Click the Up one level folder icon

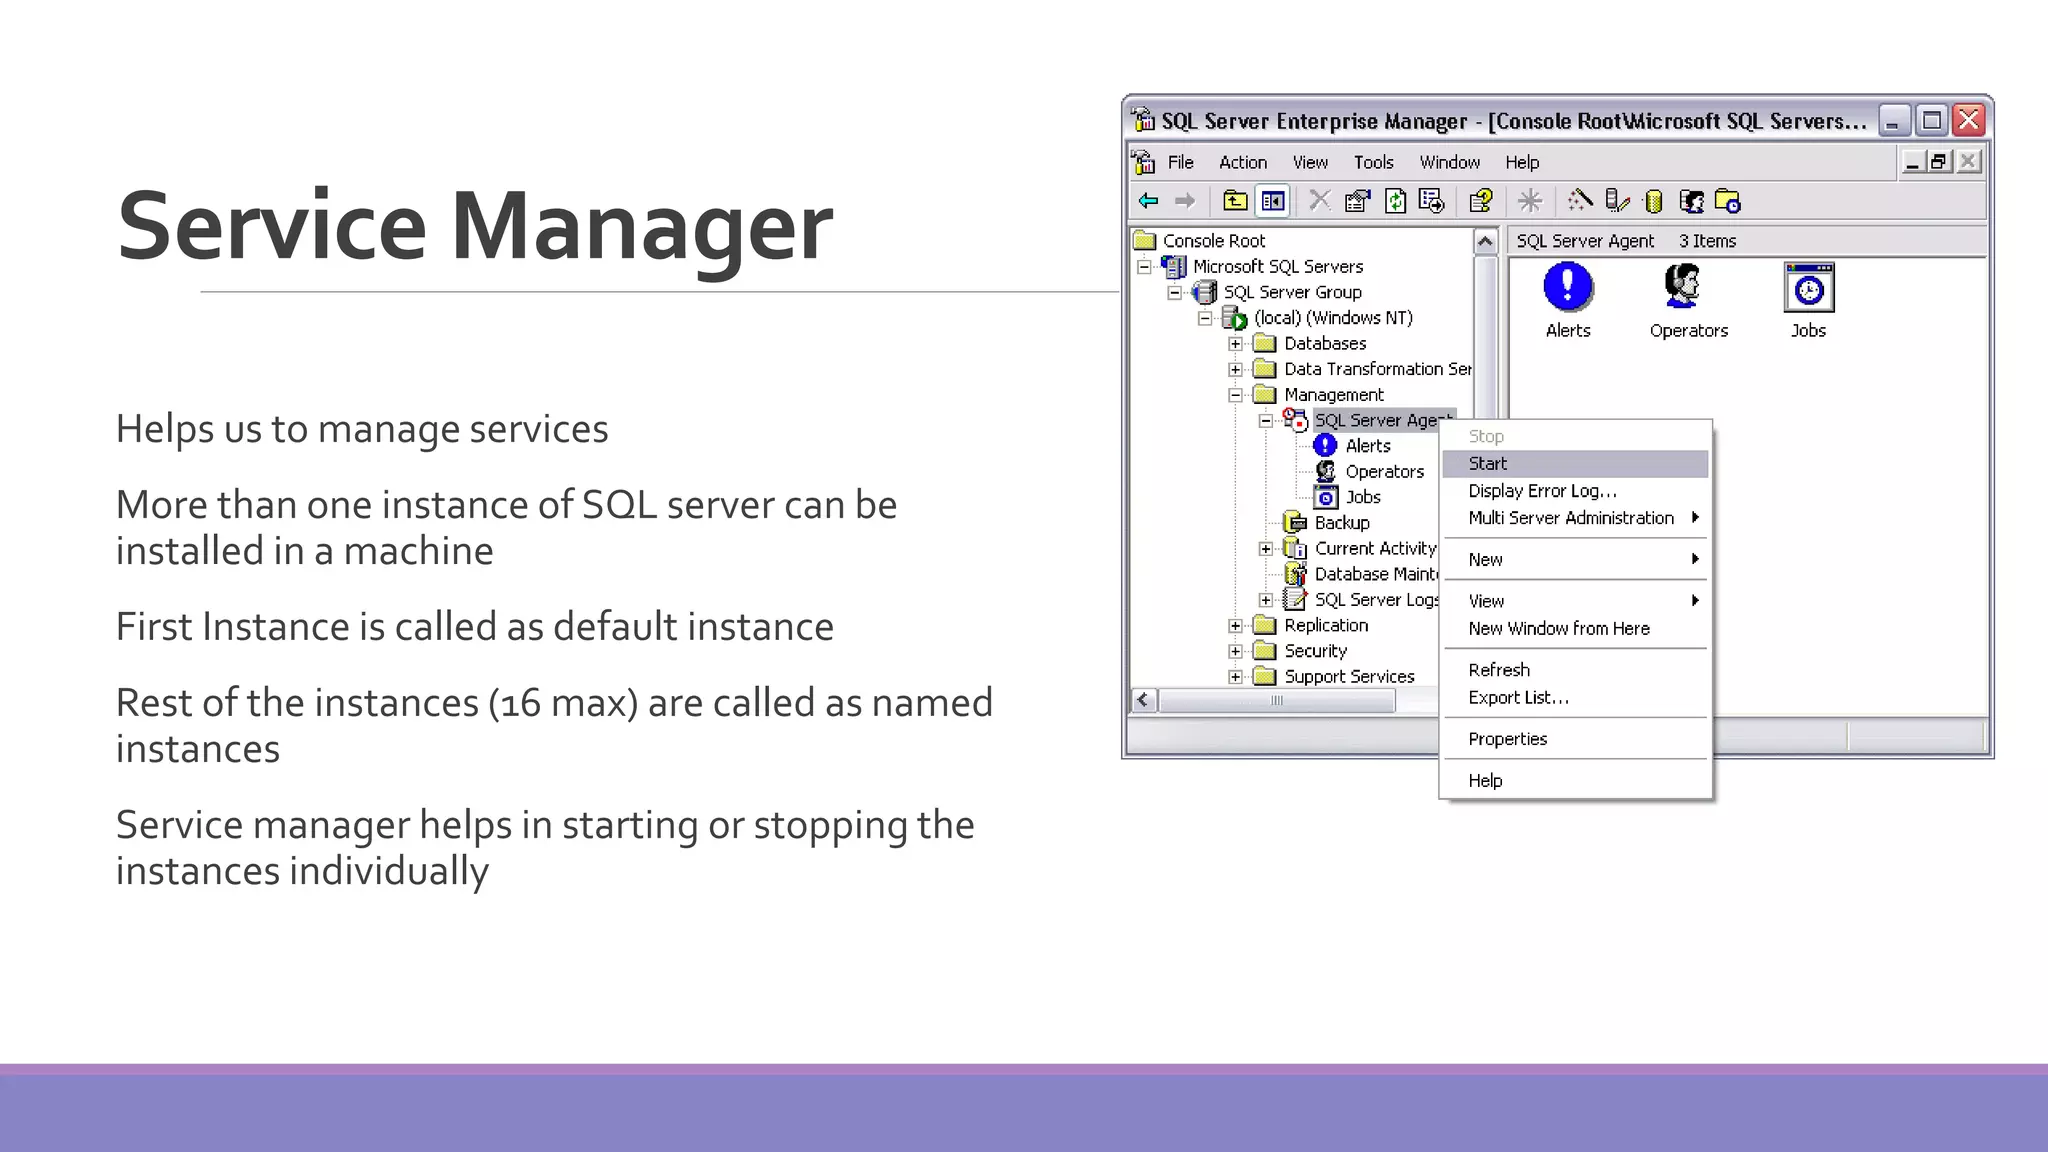click(1235, 201)
